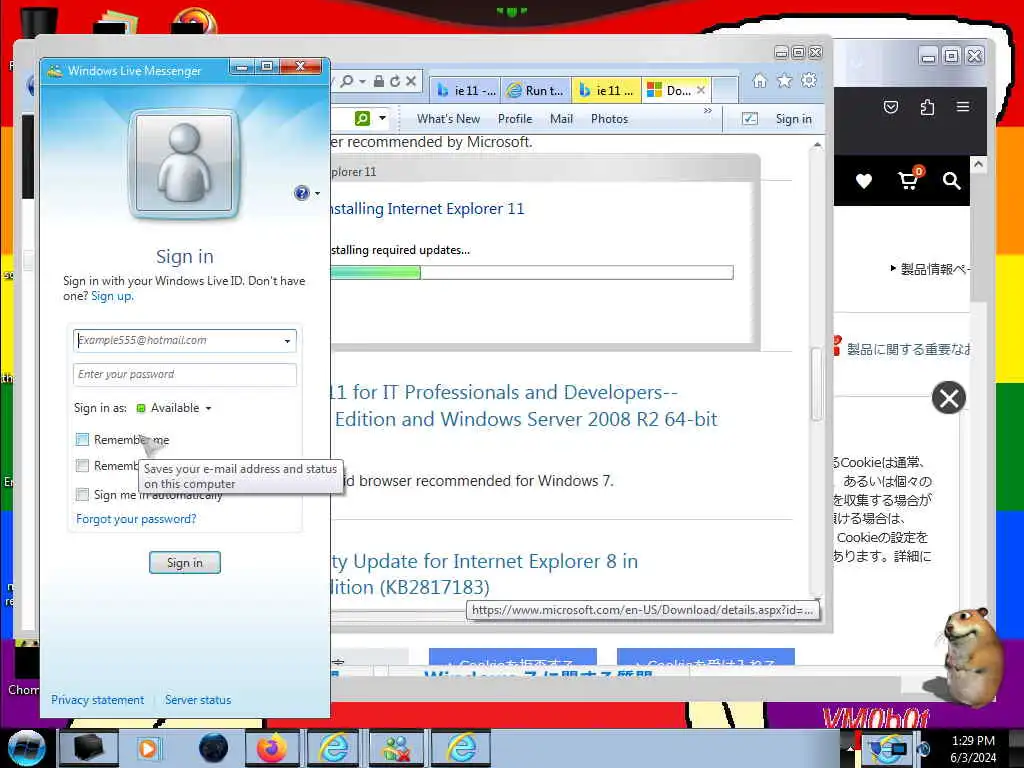The width and height of the screenshot is (1024, 768).
Task: Click the IE refresh icon
Action: click(x=395, y=81)
